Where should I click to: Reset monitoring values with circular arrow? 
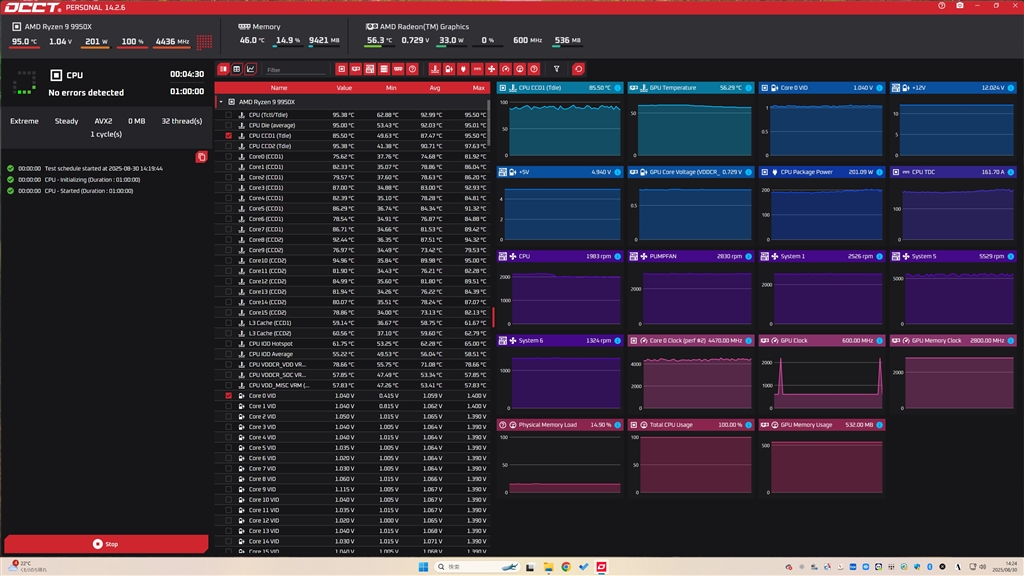tap(578, 69)
